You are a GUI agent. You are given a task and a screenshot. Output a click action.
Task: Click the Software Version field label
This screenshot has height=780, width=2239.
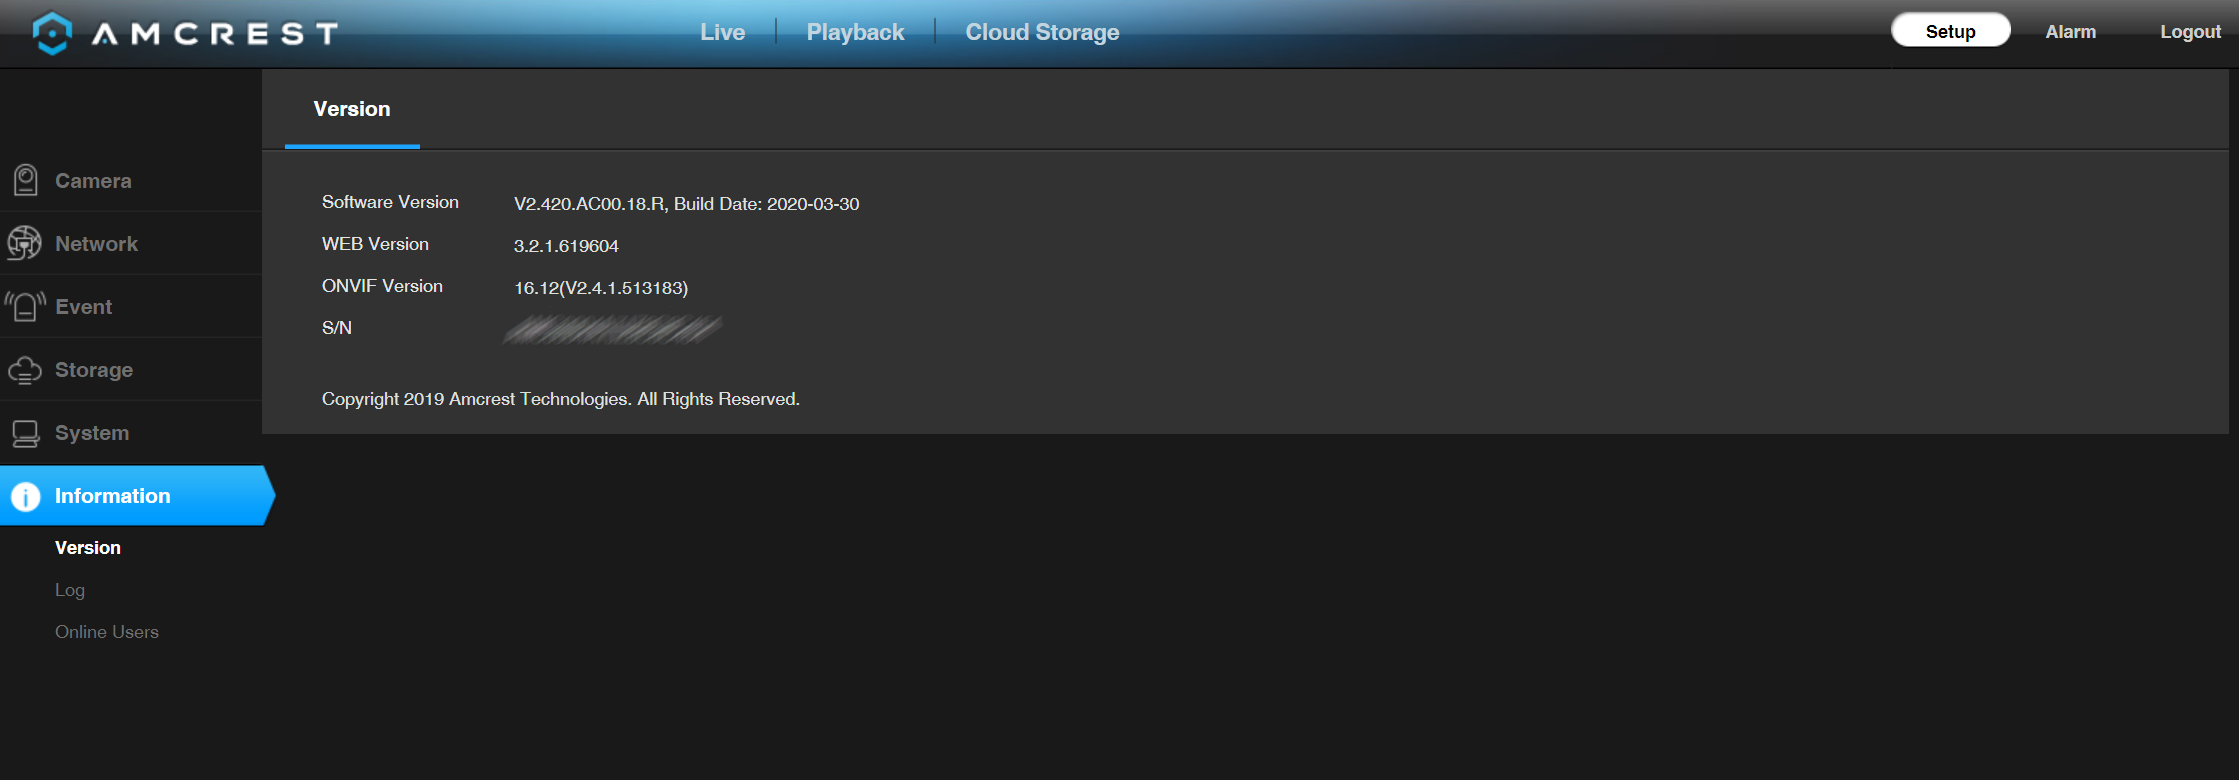(x=390, y=202)
